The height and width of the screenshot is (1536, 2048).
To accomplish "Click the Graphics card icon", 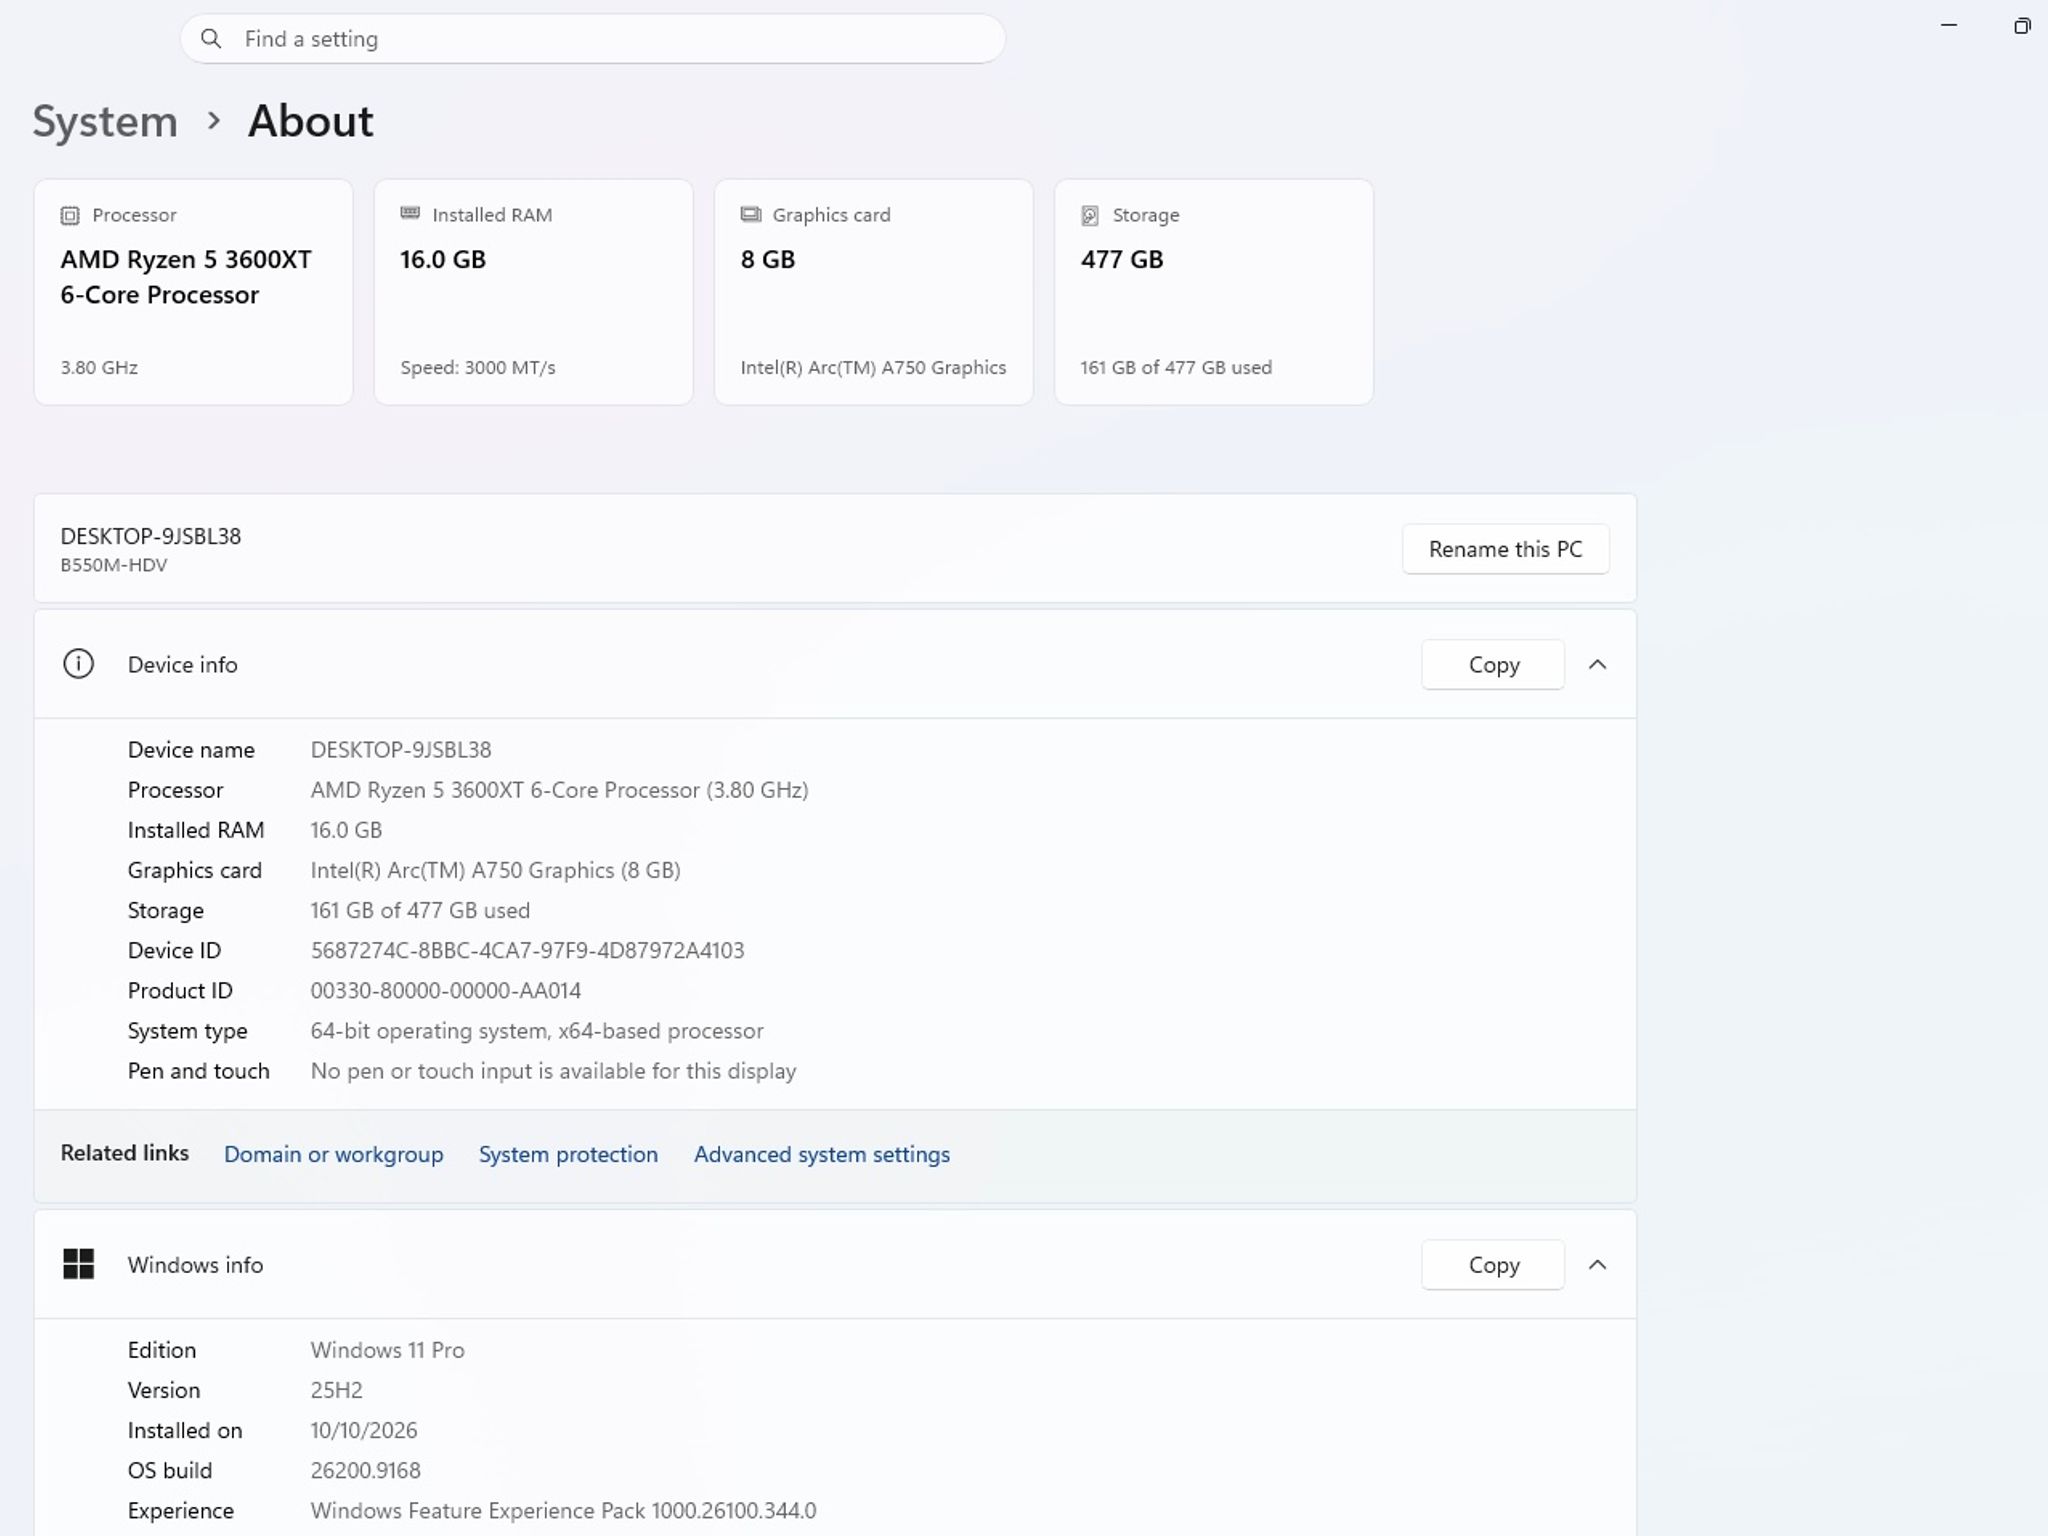I will (751, 214).
